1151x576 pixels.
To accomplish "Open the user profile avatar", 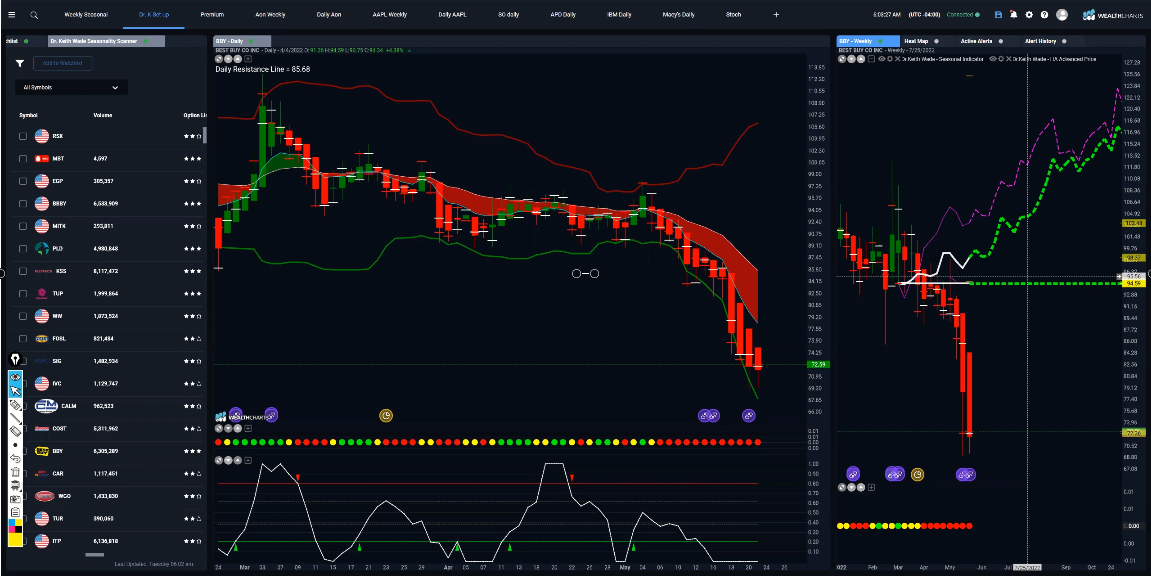I will click(x=1061, y=15).
